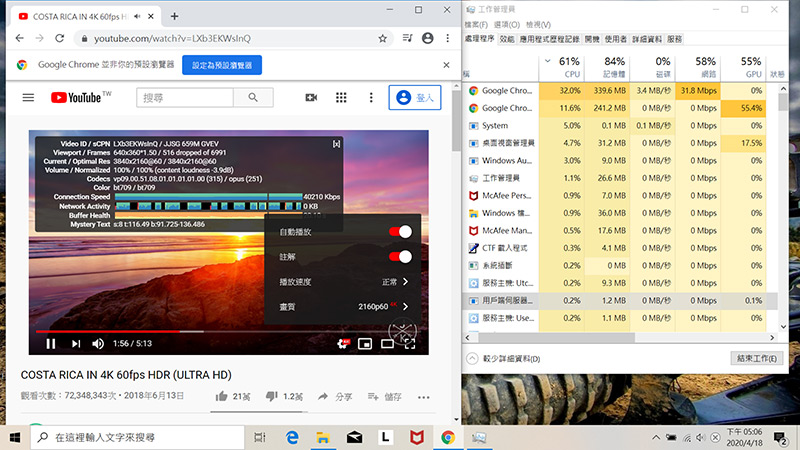Open Chrome profile avatar icon
Screen dimensions: 800x450
tap(428, 38)
